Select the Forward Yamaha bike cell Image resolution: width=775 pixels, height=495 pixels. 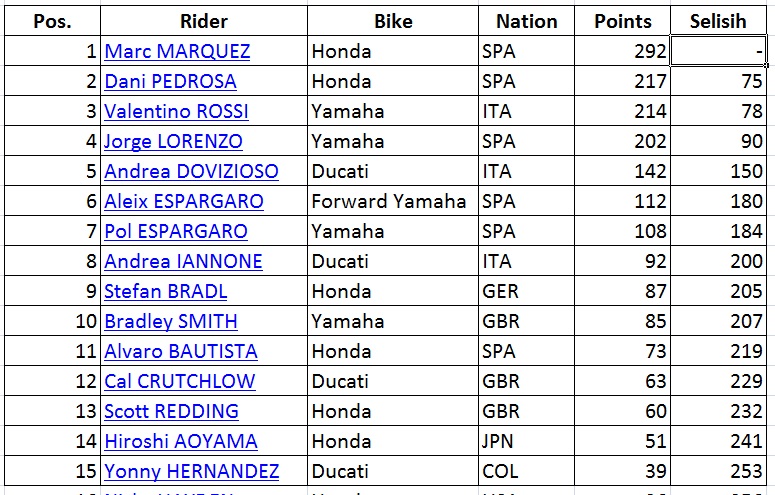[390, 202]
